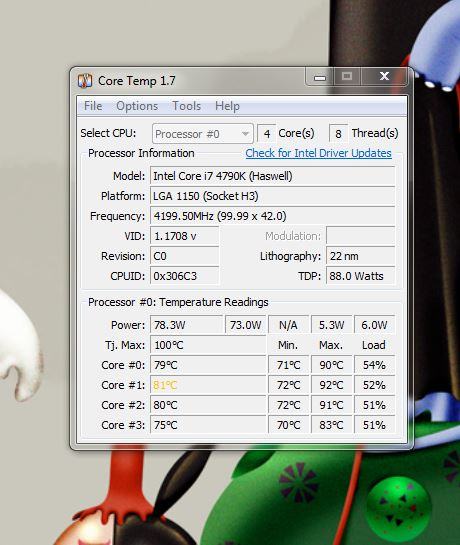The width and height of the screenshot is (460, 545).
Task: Close the Core Temp window
Action: tap(384, 77)
